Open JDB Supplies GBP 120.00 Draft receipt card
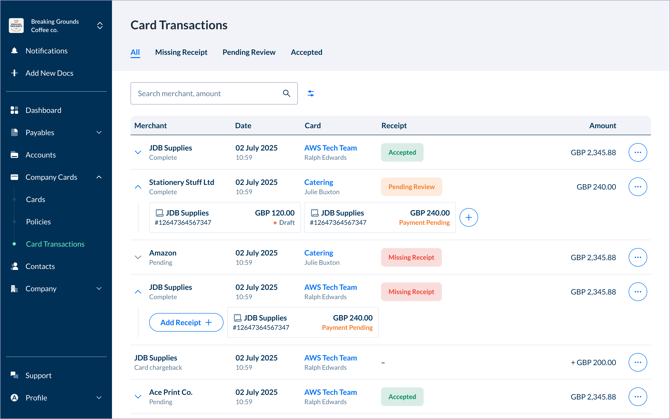The width and height of the screenshot is (670, 419). tap(225, 217)
